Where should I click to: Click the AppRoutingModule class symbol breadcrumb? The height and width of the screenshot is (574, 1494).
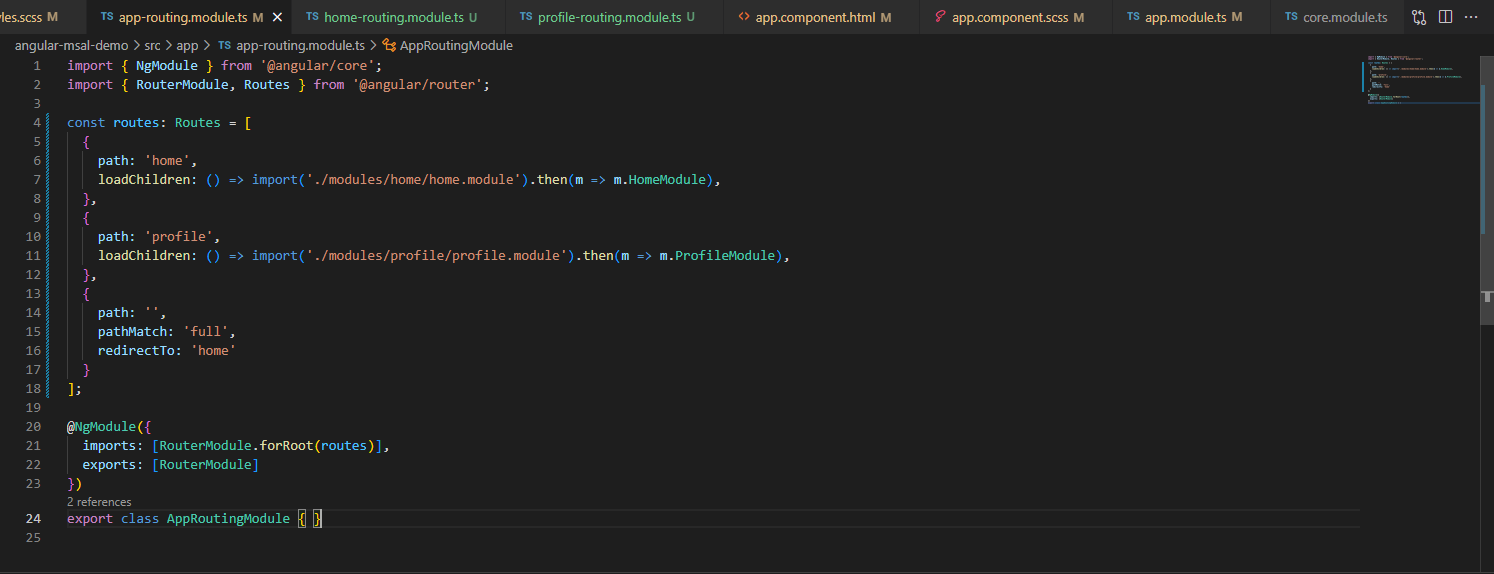(x=455, y=46)
